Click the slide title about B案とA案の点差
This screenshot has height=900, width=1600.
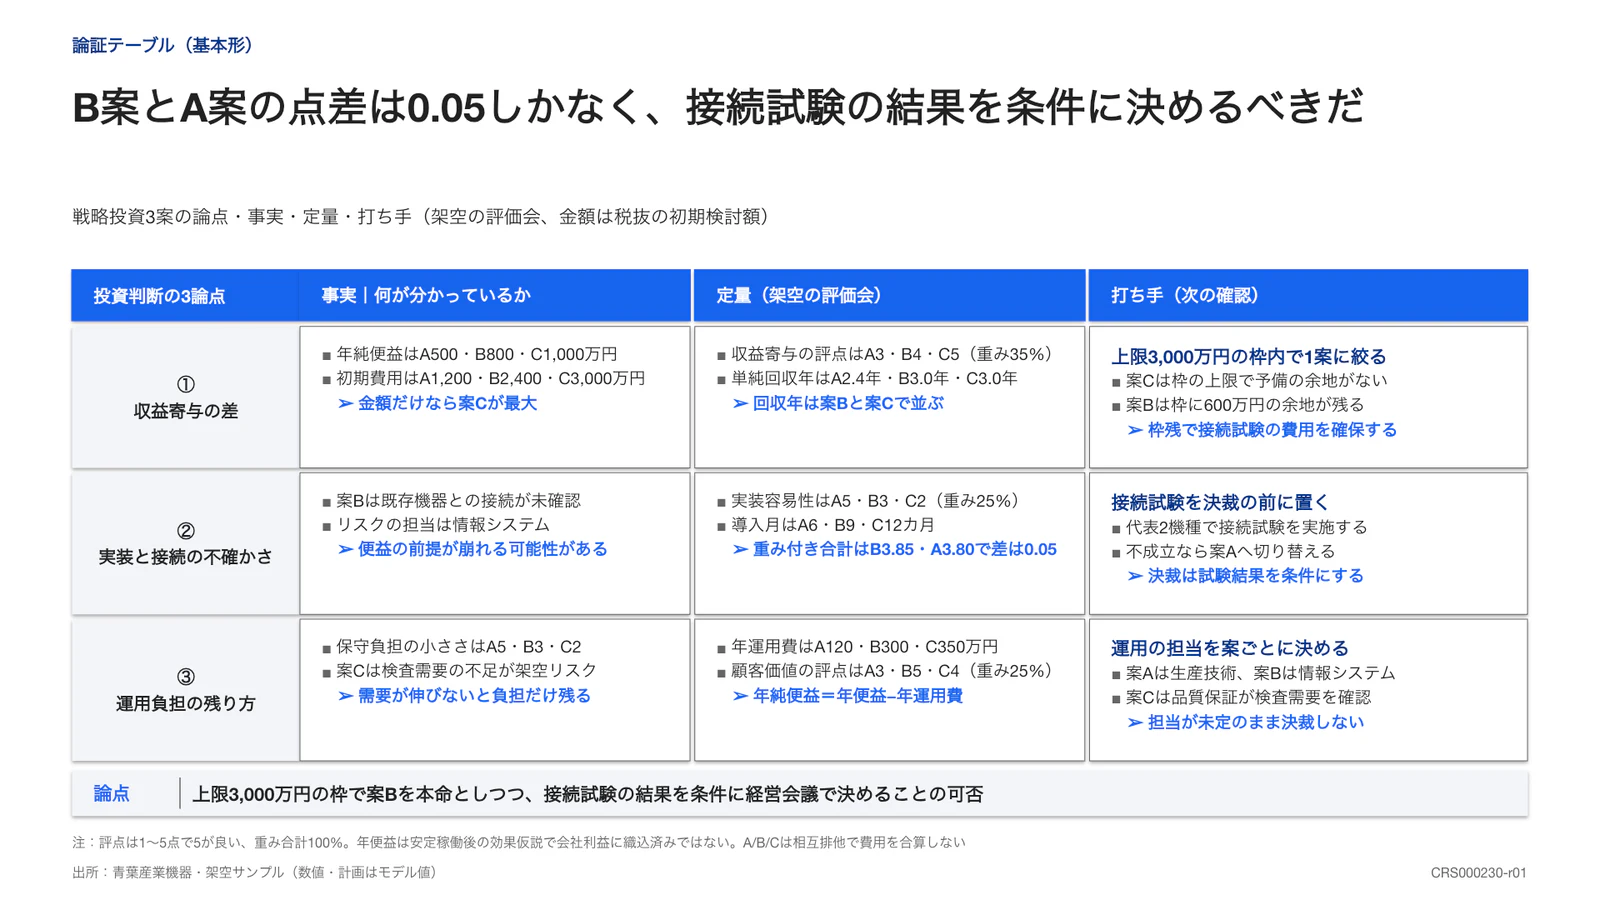click(x=718, y=107)
